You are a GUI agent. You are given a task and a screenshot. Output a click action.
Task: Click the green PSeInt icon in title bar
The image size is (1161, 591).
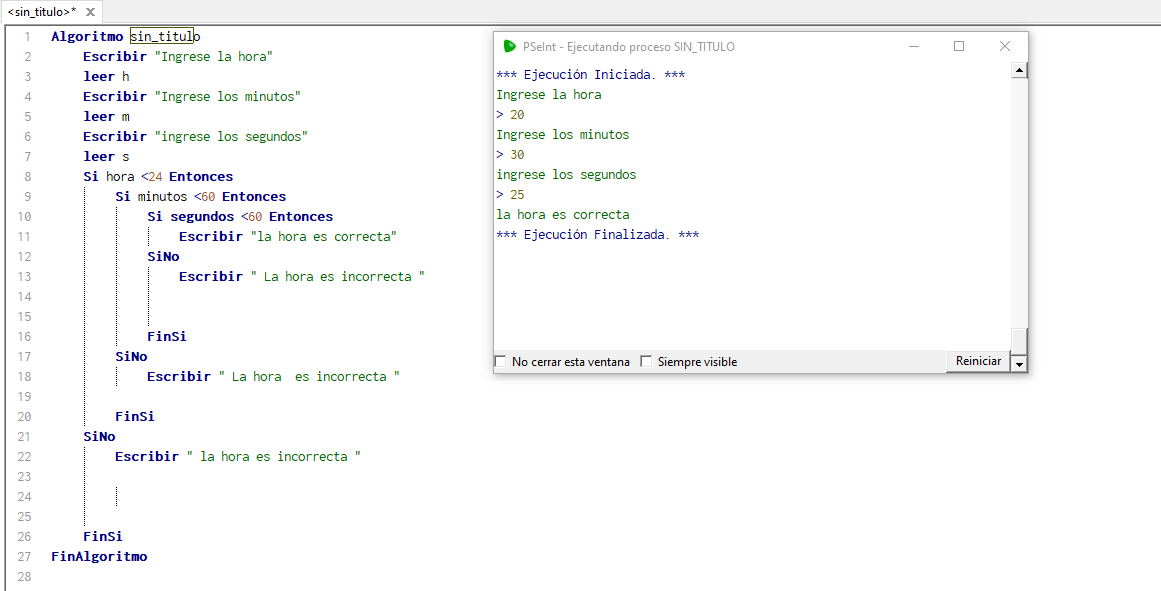coord(510,46)
